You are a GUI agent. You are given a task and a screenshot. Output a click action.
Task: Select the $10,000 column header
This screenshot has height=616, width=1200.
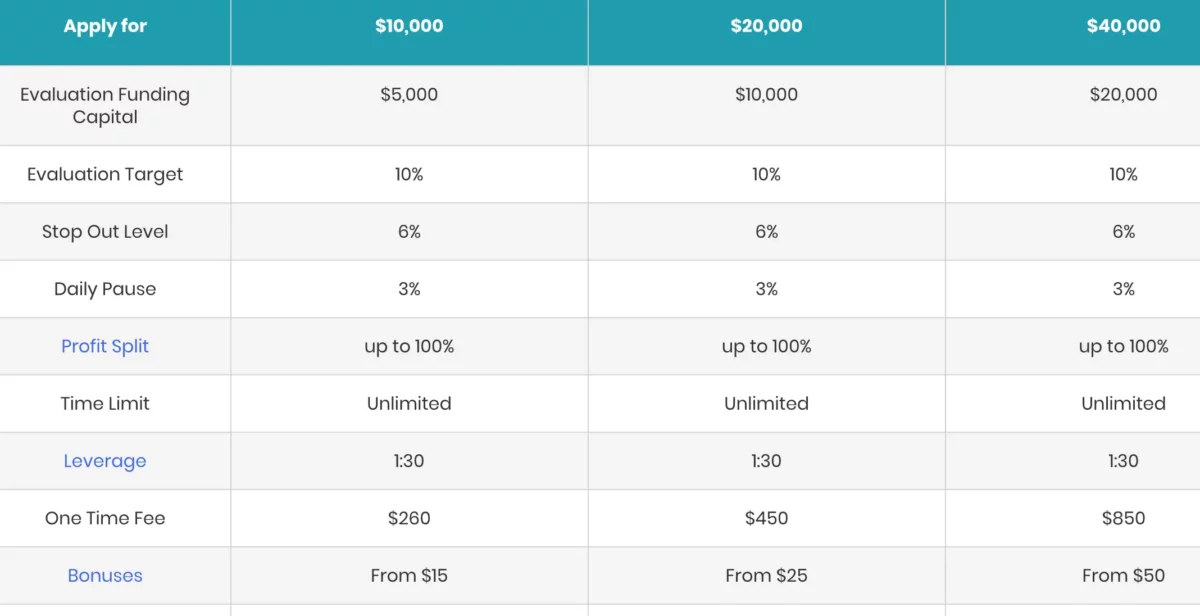(409, 27)
